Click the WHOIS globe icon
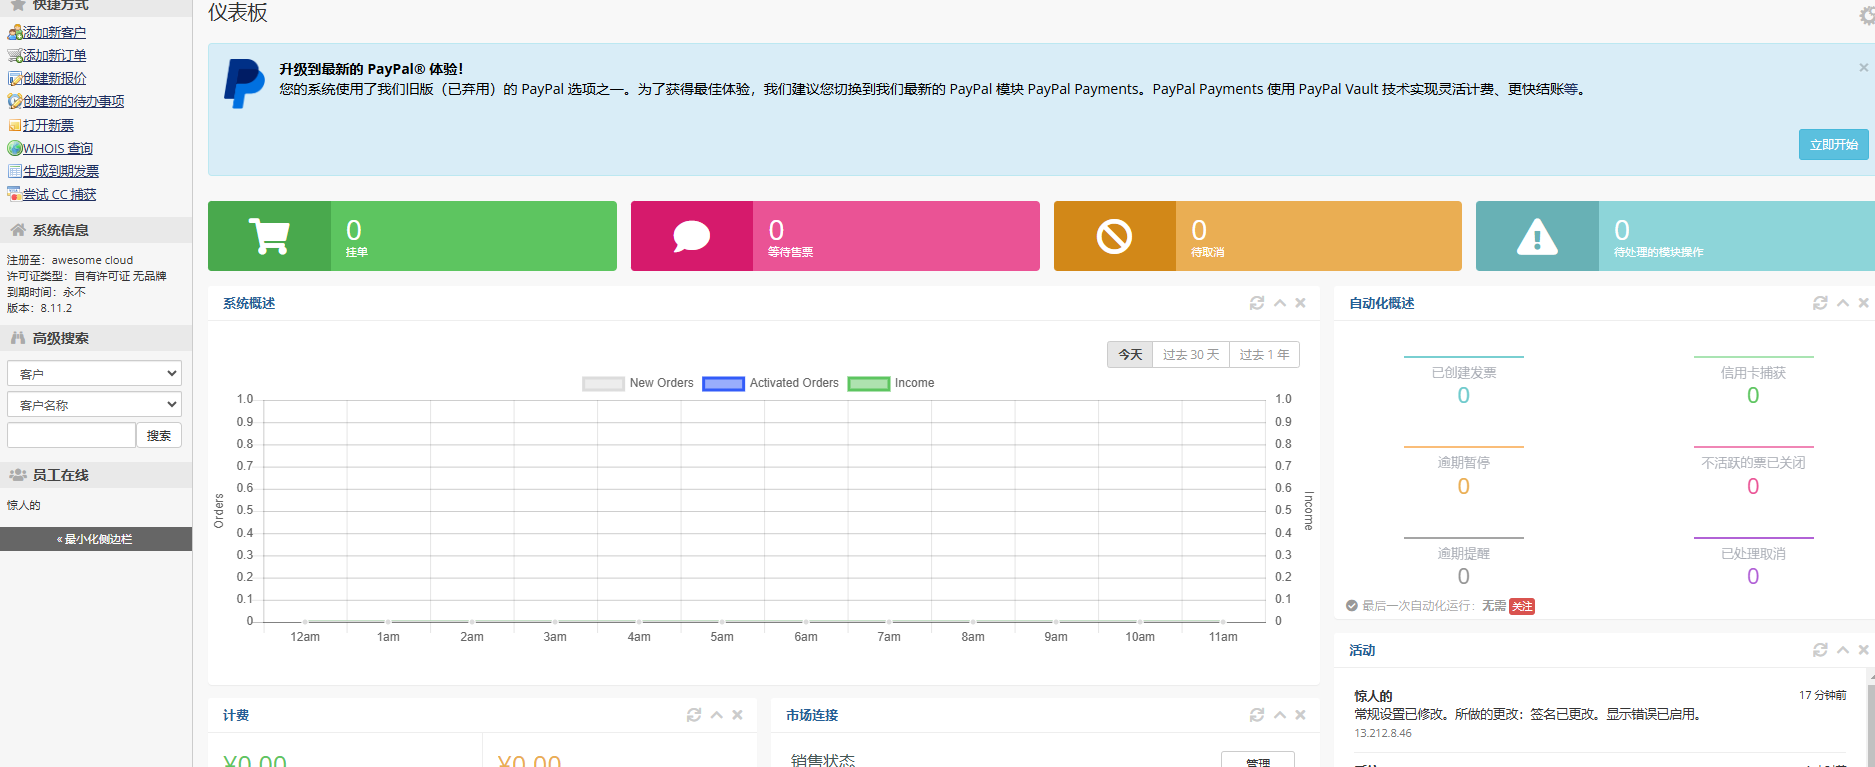This screenshot has height=767, width=1875. pos(15,148)
